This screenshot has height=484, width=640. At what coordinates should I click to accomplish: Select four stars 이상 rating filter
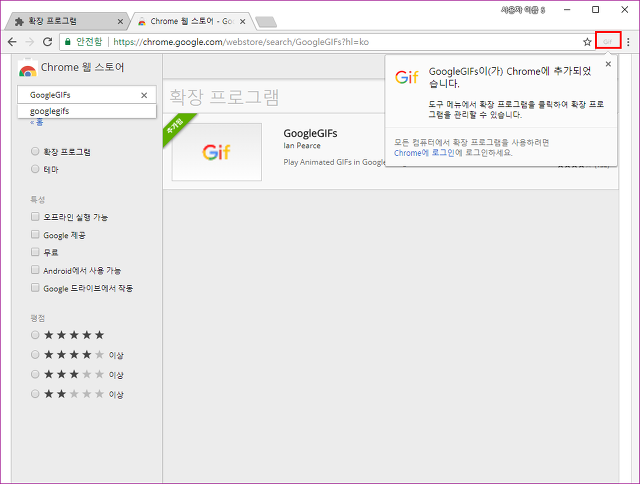point(35,355)
